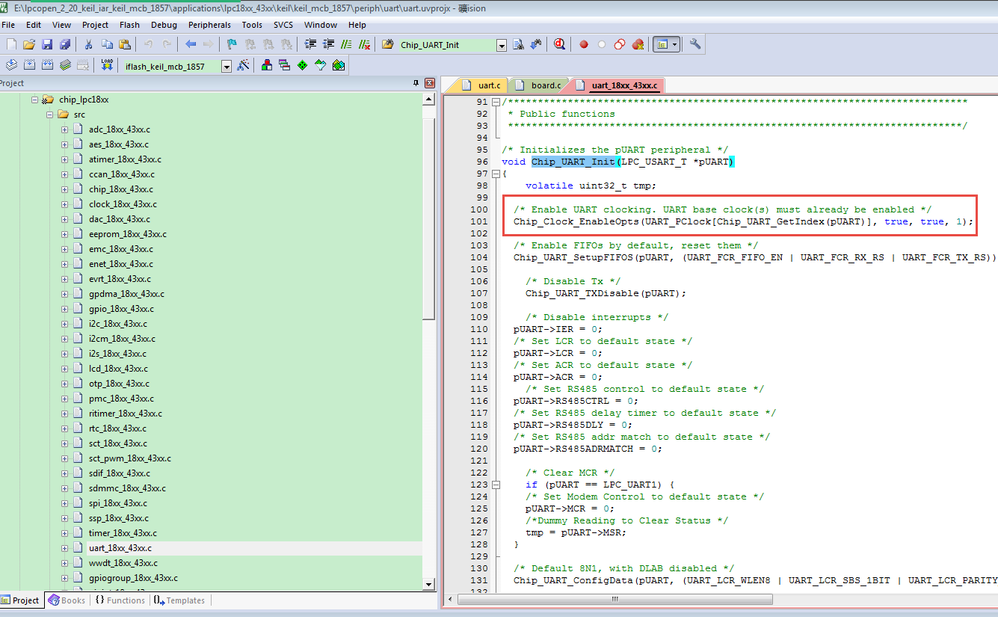998x617 pixels.
Task: Click the Select Software Packs icon
Action: point(320,66)
